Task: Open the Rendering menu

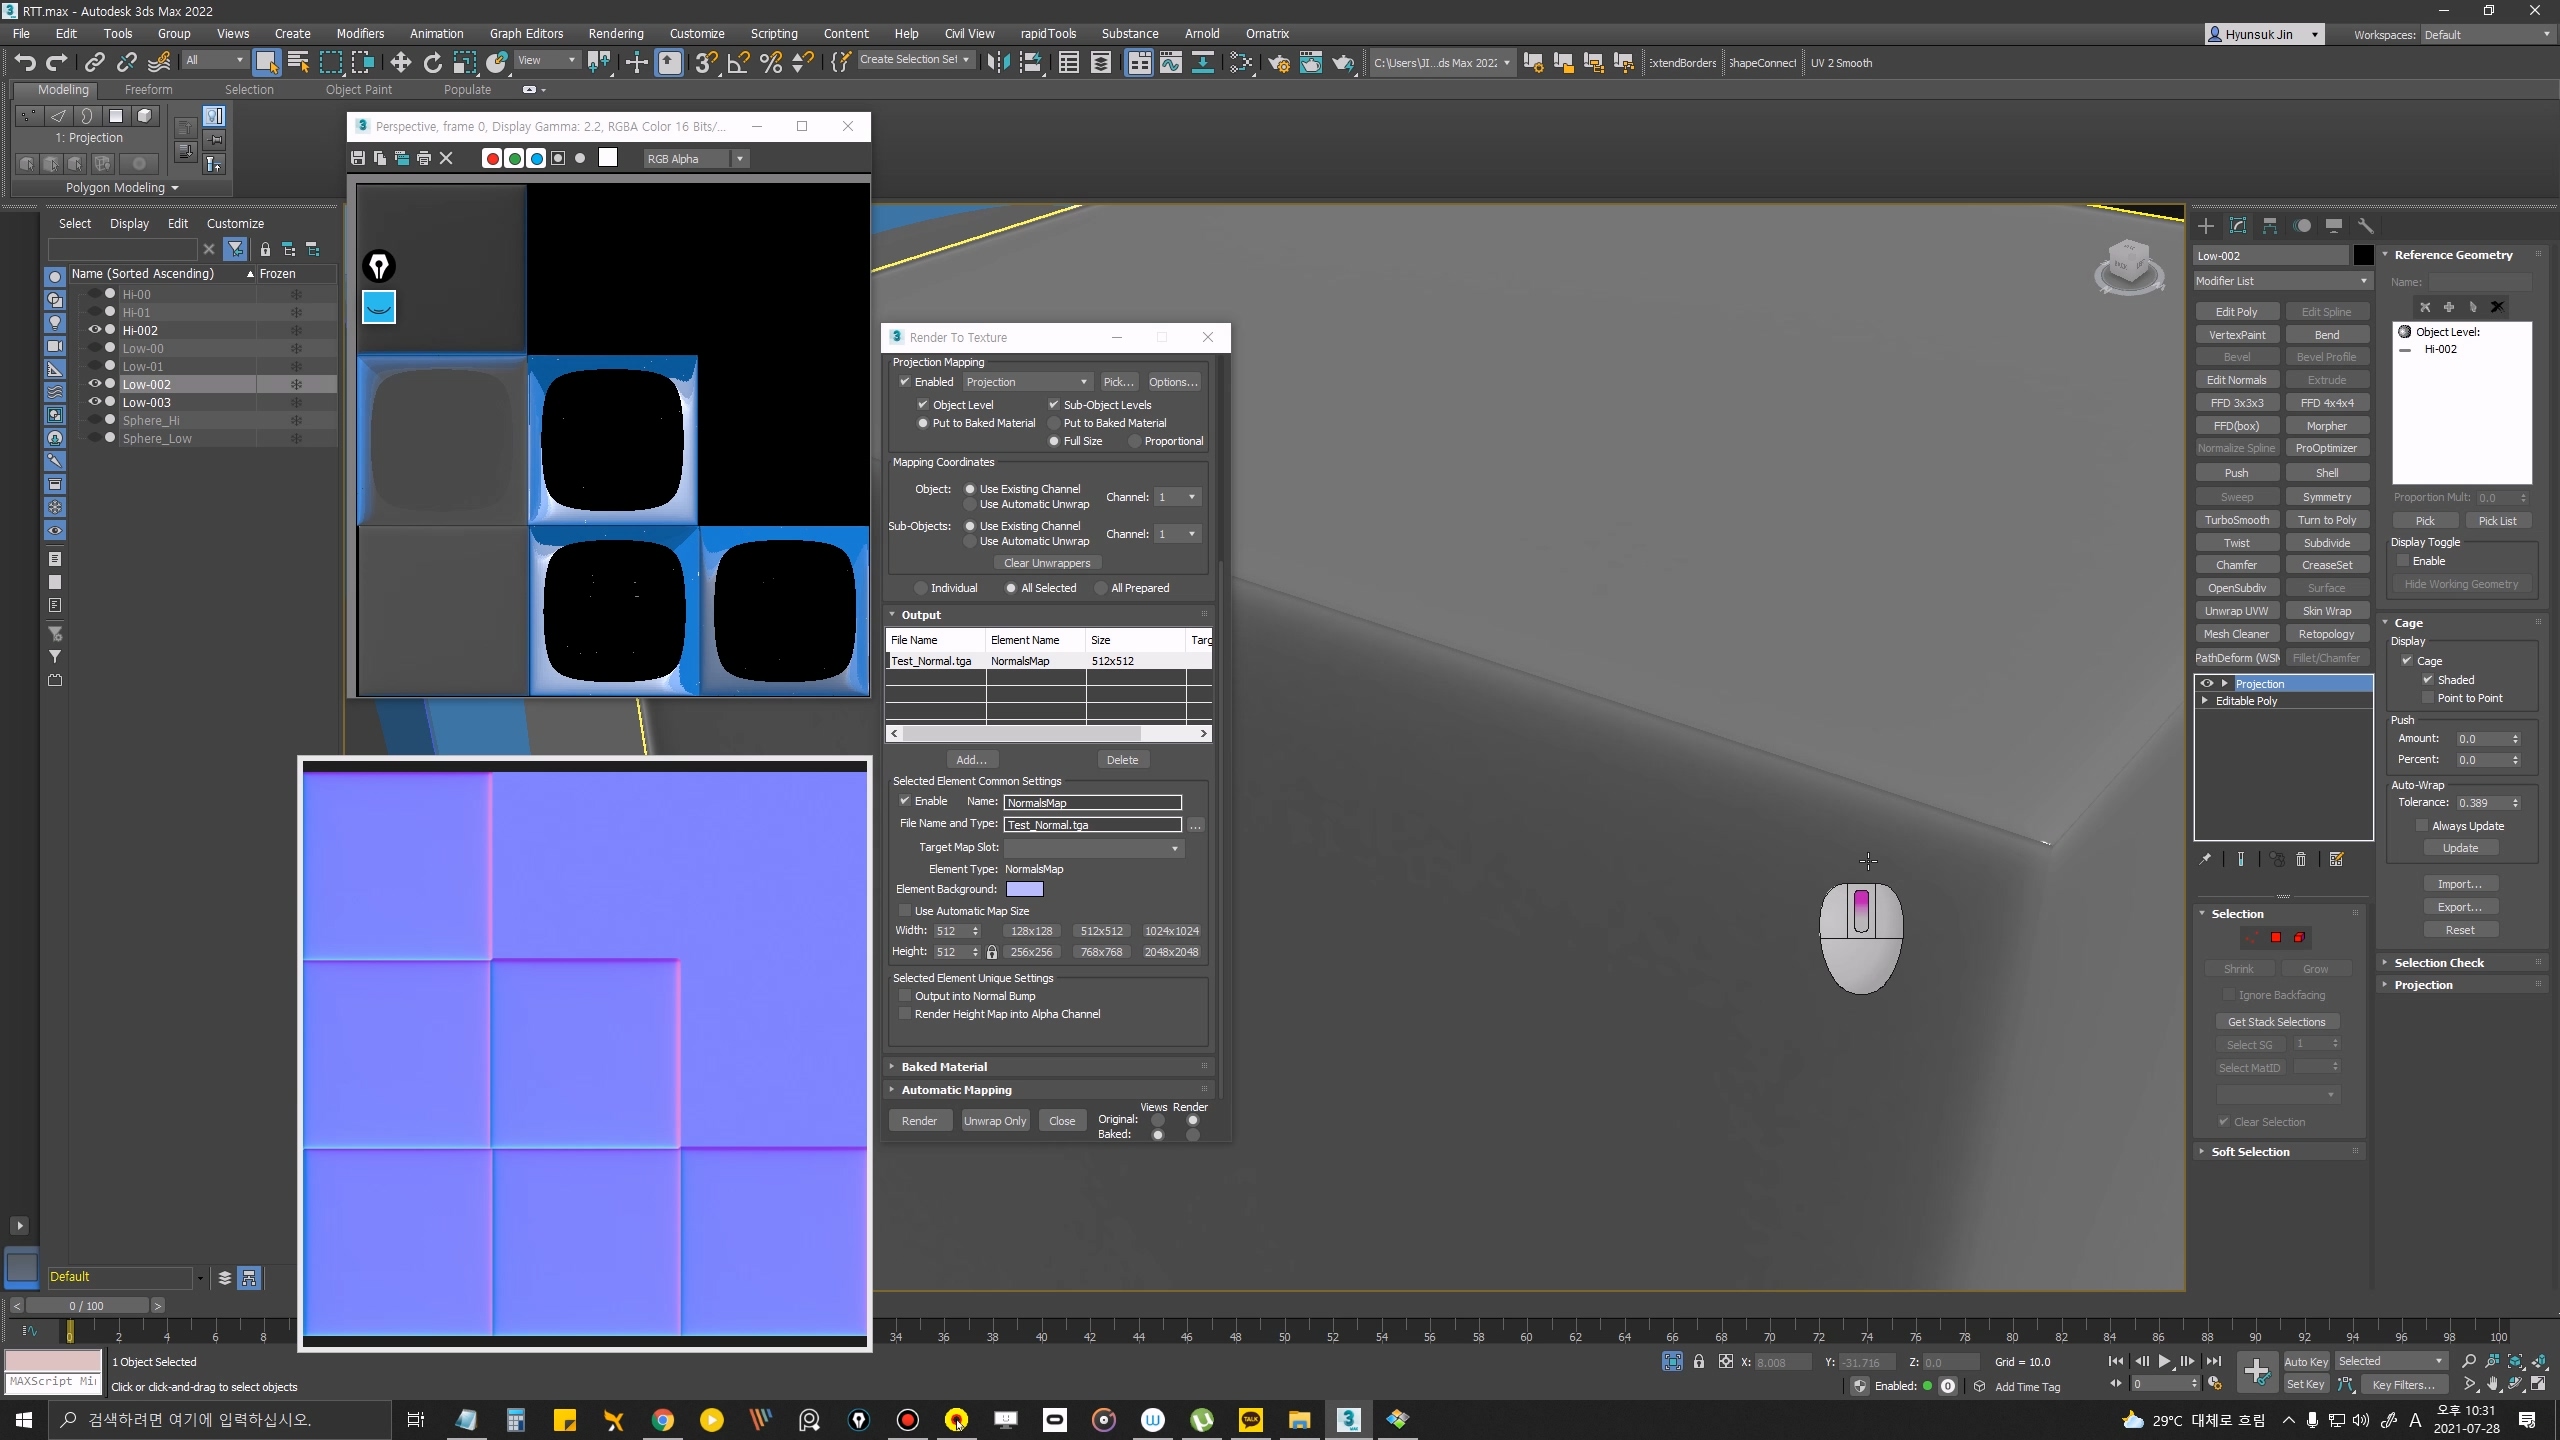Action: click(615, 33)
